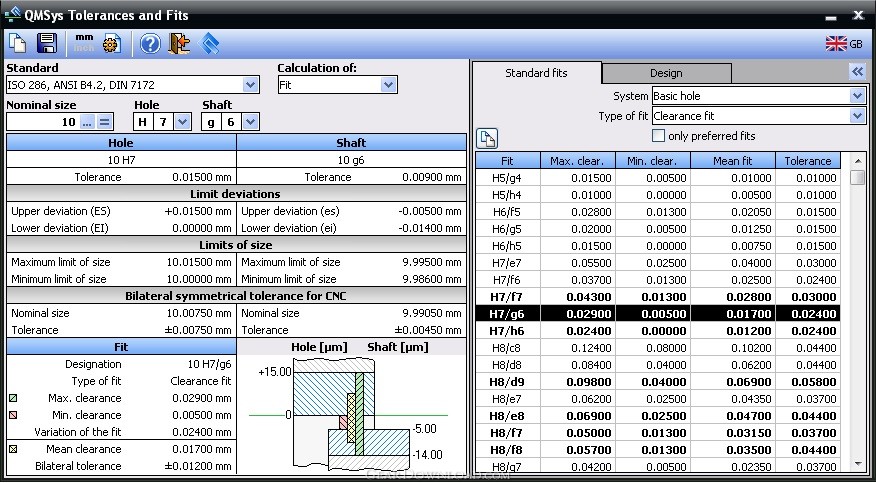Select the highlighted H7/g6 fit row

[x=658, y=314]
